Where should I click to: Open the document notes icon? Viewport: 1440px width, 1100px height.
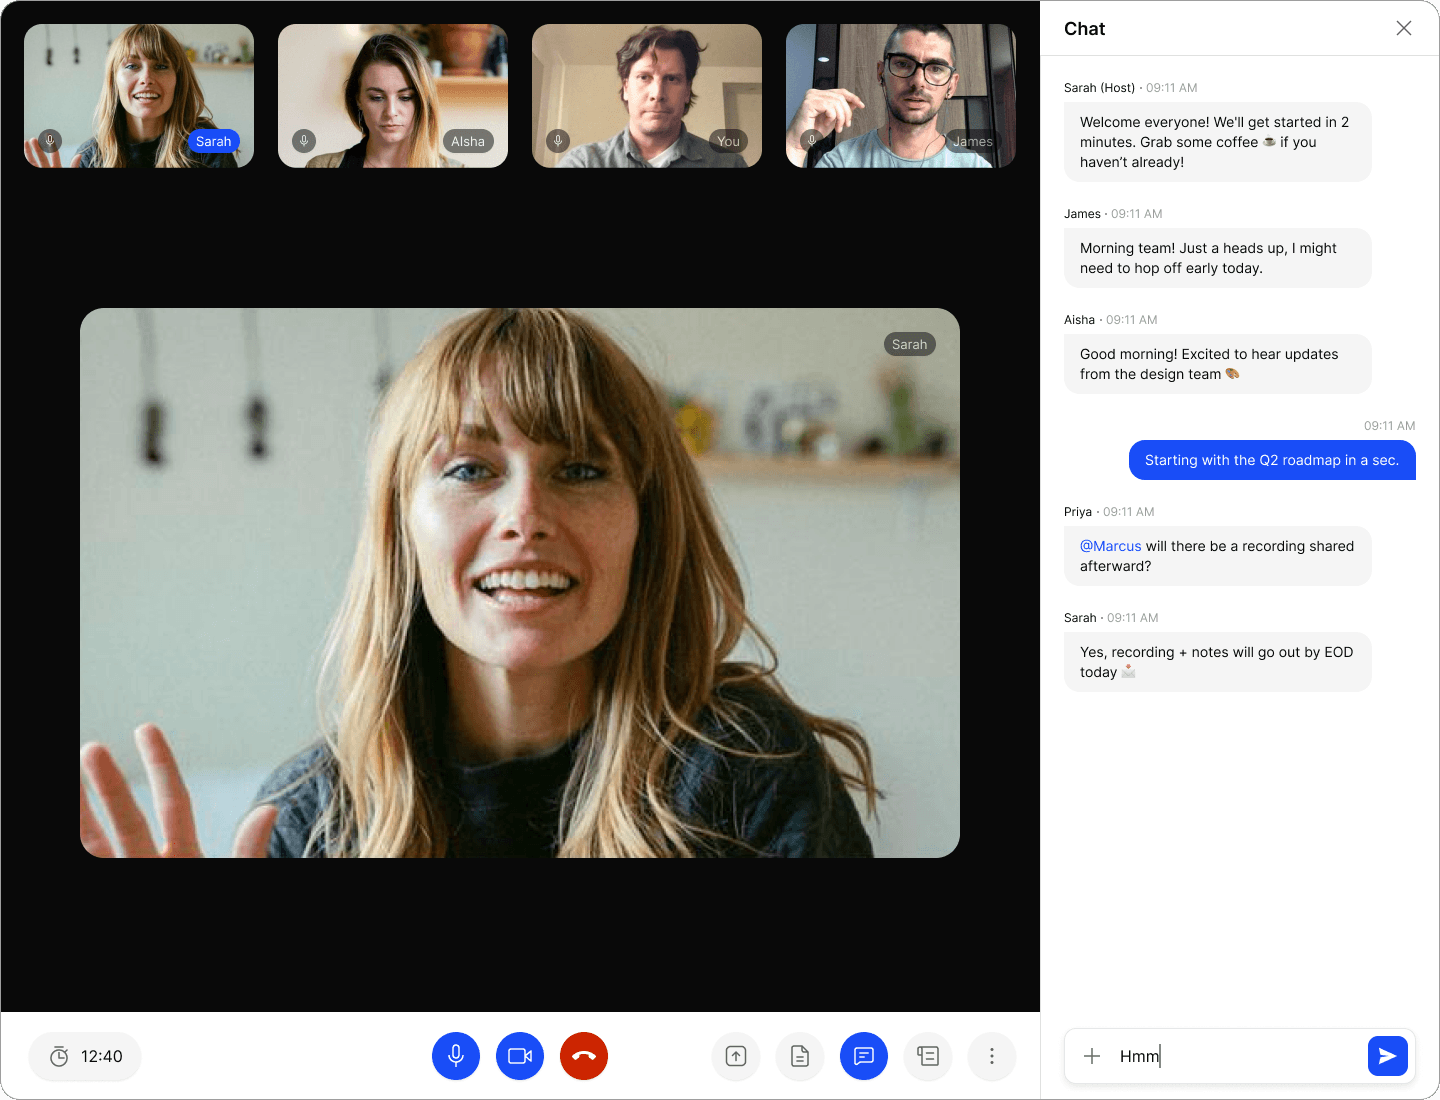(x=800, y=1056)
